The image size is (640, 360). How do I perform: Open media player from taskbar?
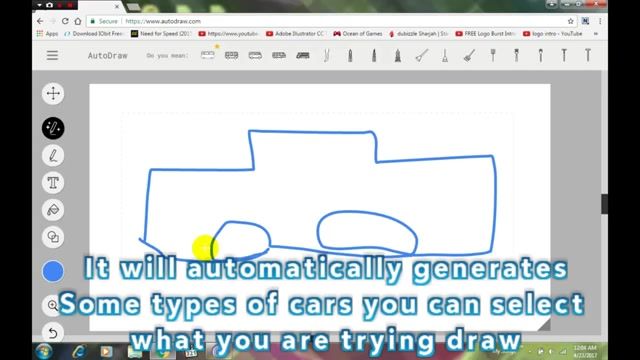coord(107,351)
